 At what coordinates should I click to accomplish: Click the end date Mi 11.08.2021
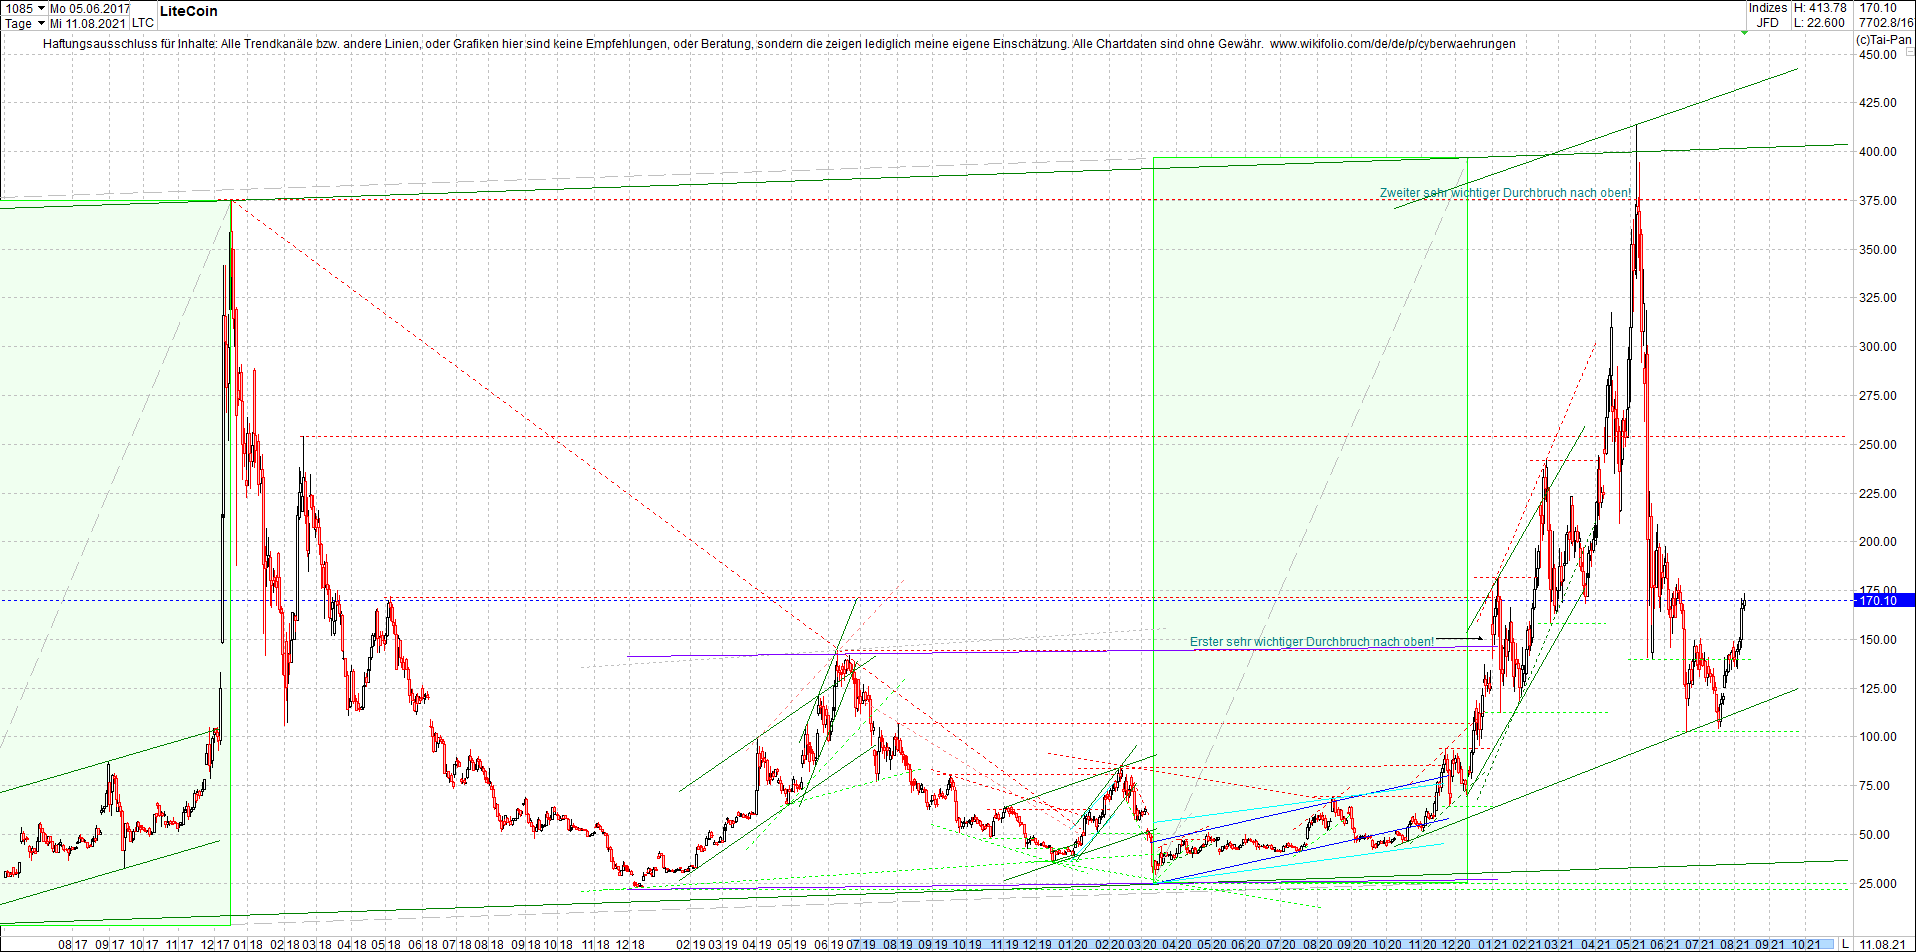click(x=88, y=23)
